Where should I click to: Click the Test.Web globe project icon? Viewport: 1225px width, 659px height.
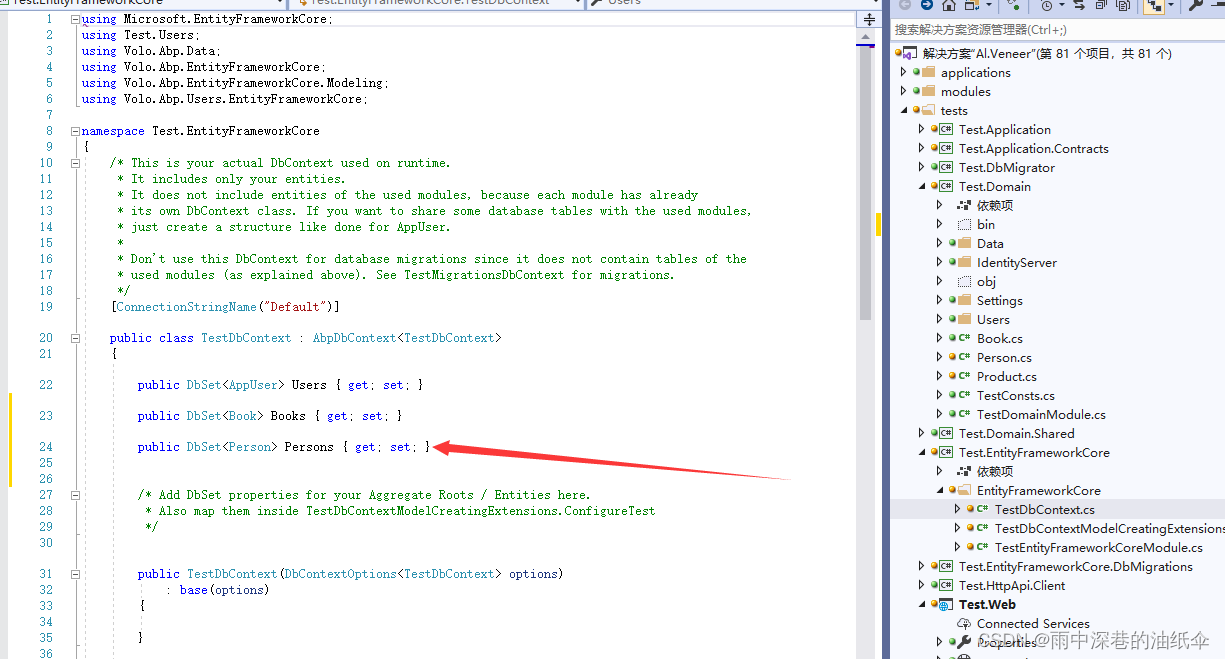[x=946, y=604]
